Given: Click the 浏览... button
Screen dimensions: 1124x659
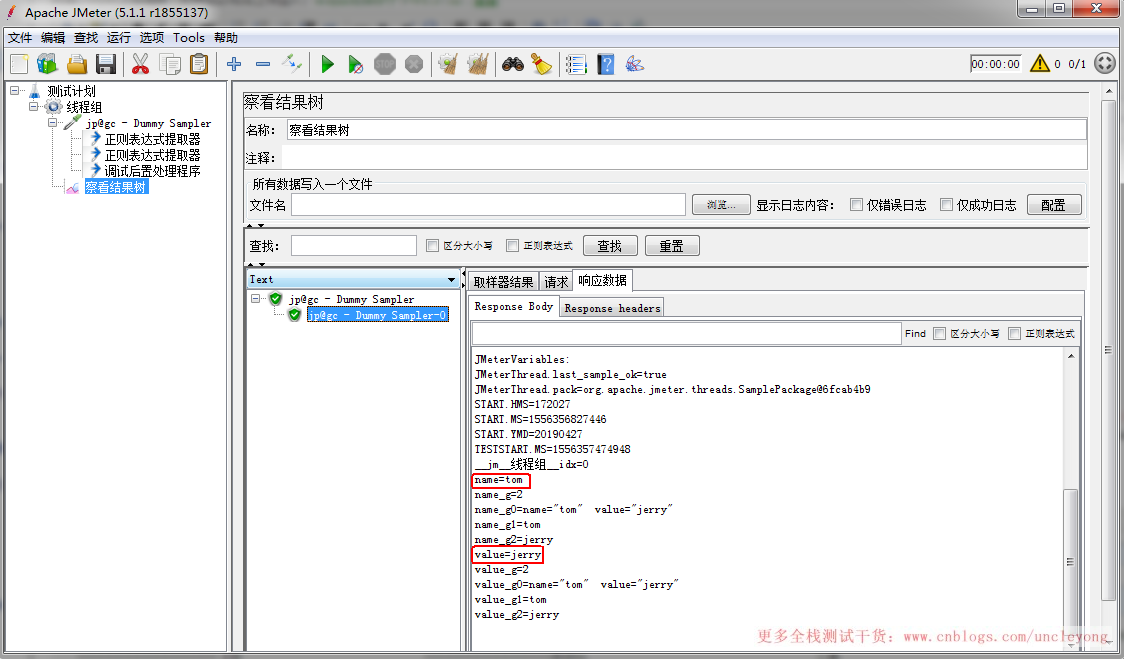Looking at the screenshot, I should coord(721,204).
